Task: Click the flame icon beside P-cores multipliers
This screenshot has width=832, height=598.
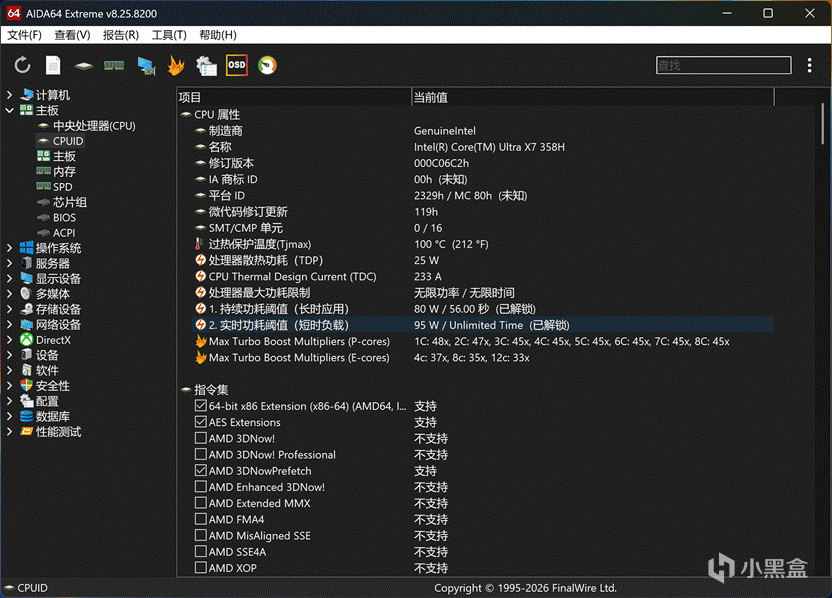Action: [x=201, y=341]
